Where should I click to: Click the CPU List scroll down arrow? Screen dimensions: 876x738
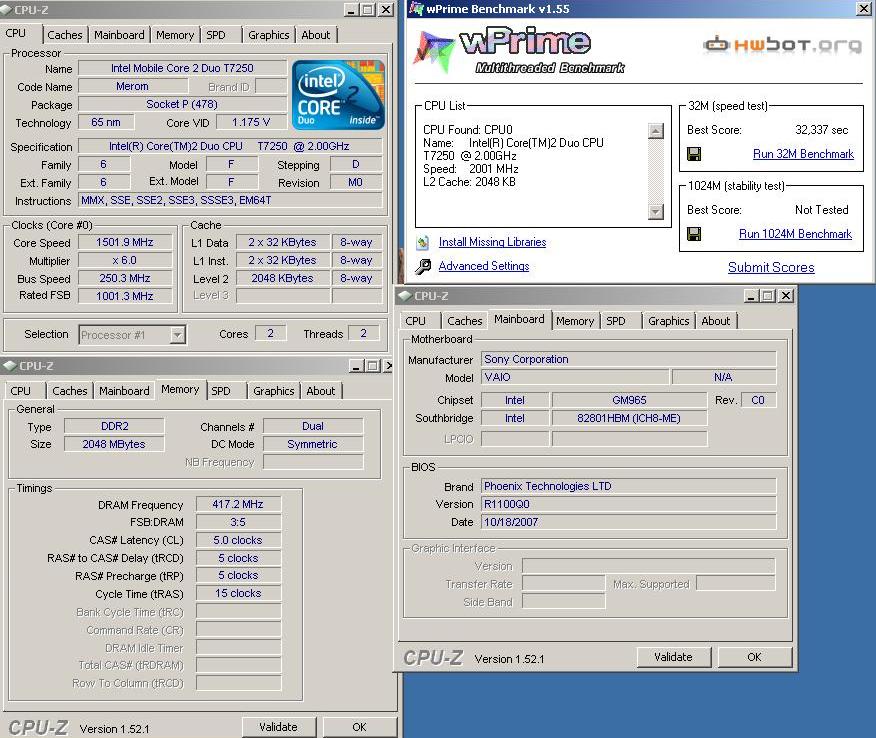point(655,211)
